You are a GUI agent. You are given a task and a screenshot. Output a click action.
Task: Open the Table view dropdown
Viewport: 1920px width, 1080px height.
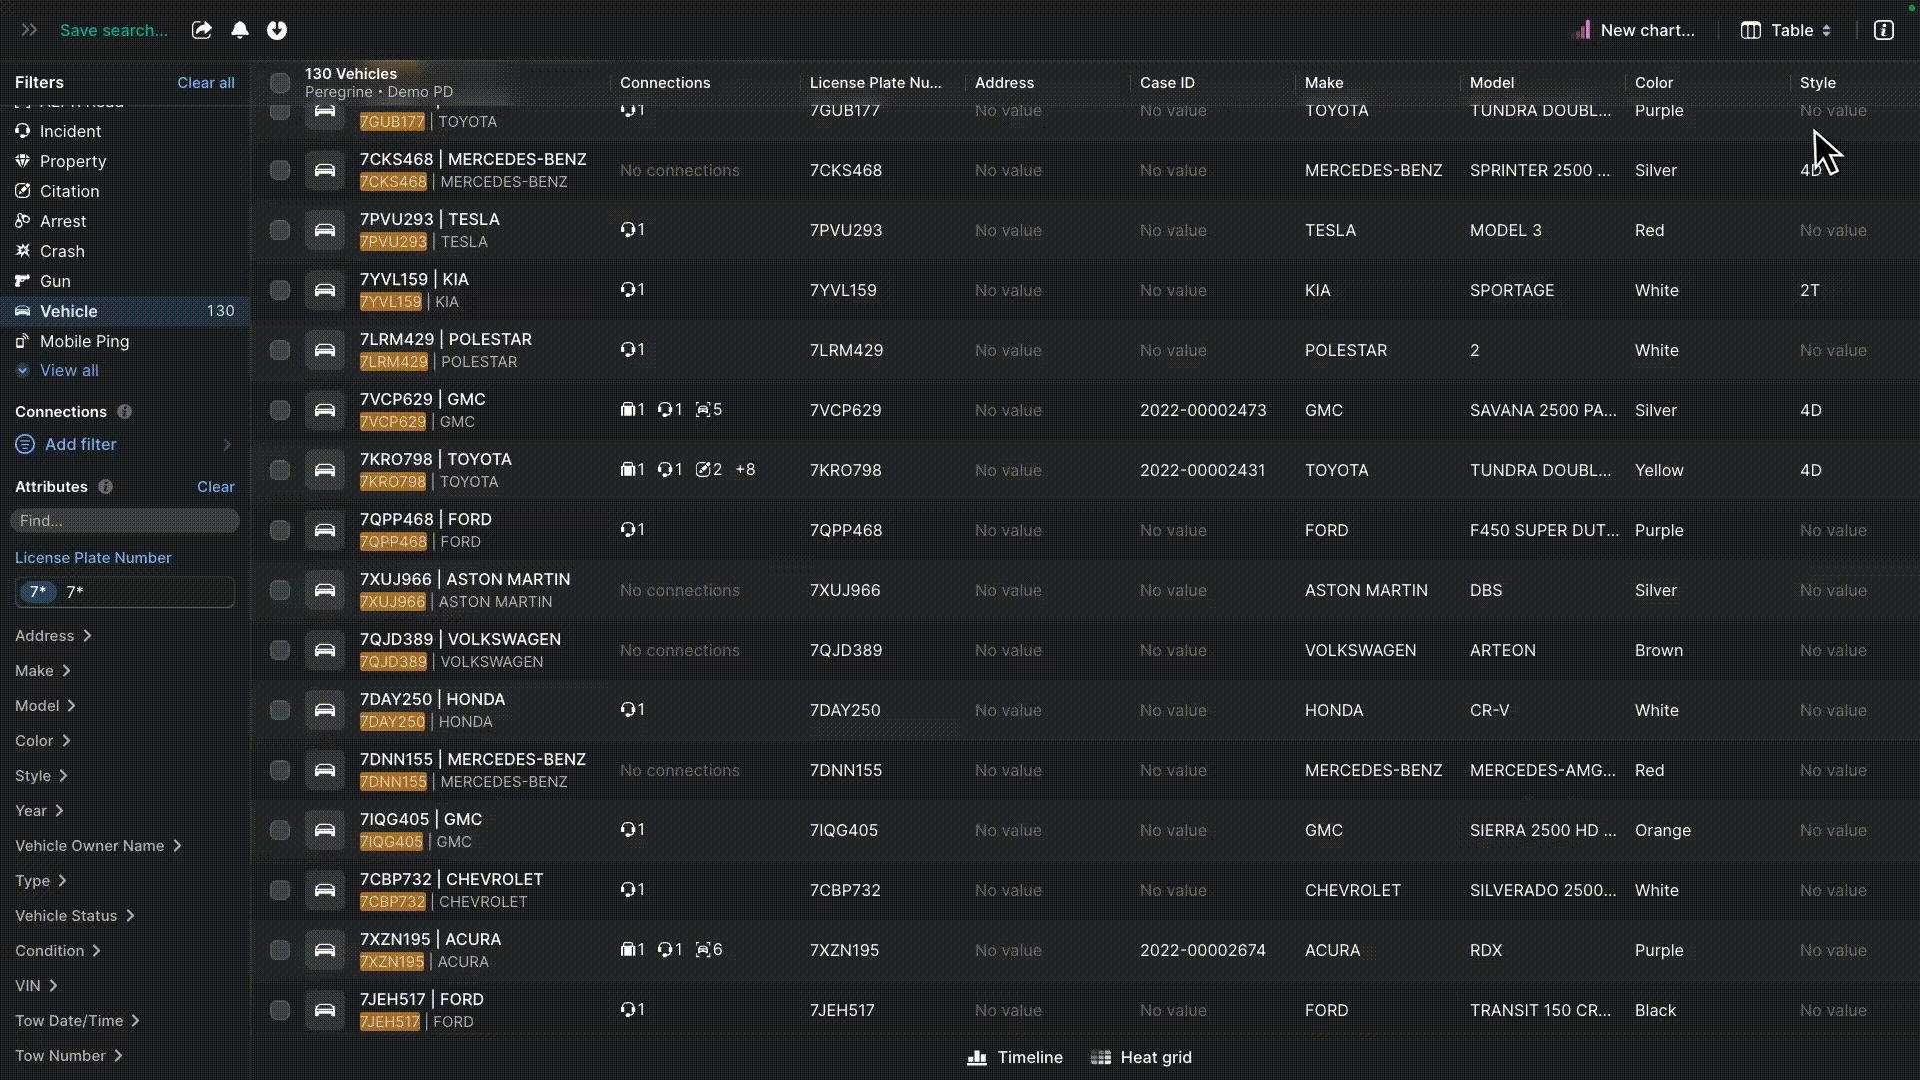click(x=1786, y=30)
